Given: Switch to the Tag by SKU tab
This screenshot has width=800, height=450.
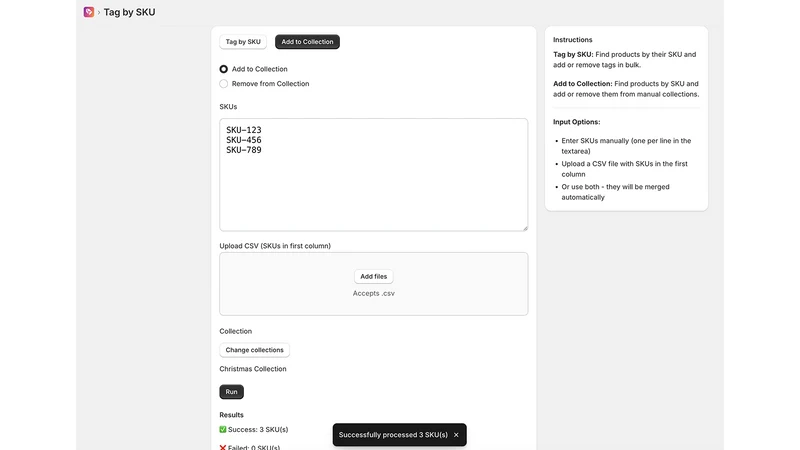Looking at the screenshot, I should (x=243, y=42).
